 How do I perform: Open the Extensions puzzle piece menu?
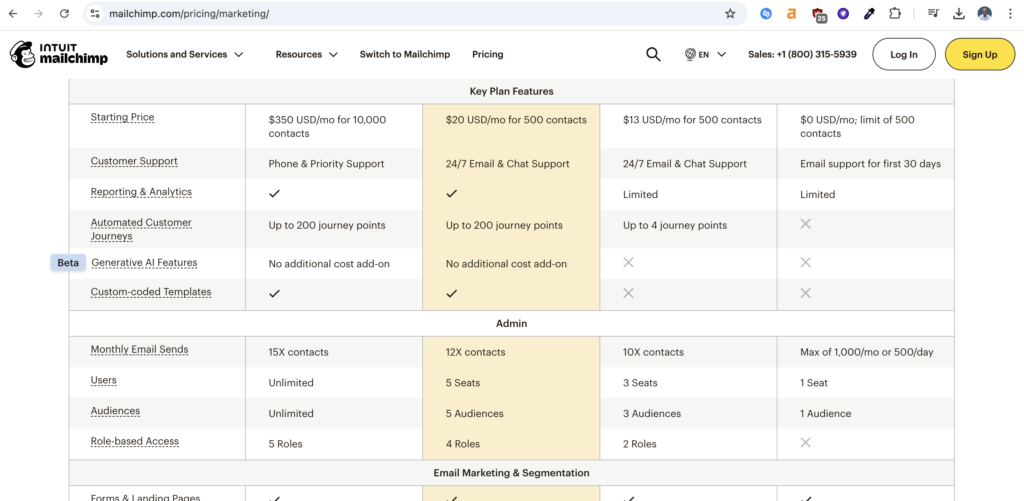(x=895, y=14)
